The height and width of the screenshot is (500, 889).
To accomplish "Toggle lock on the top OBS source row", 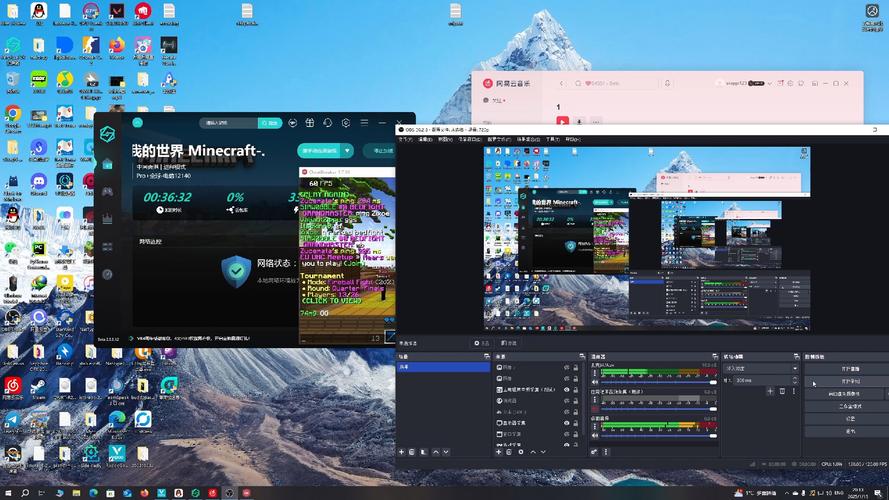I will pyautogui.click(x=575, y=367).
